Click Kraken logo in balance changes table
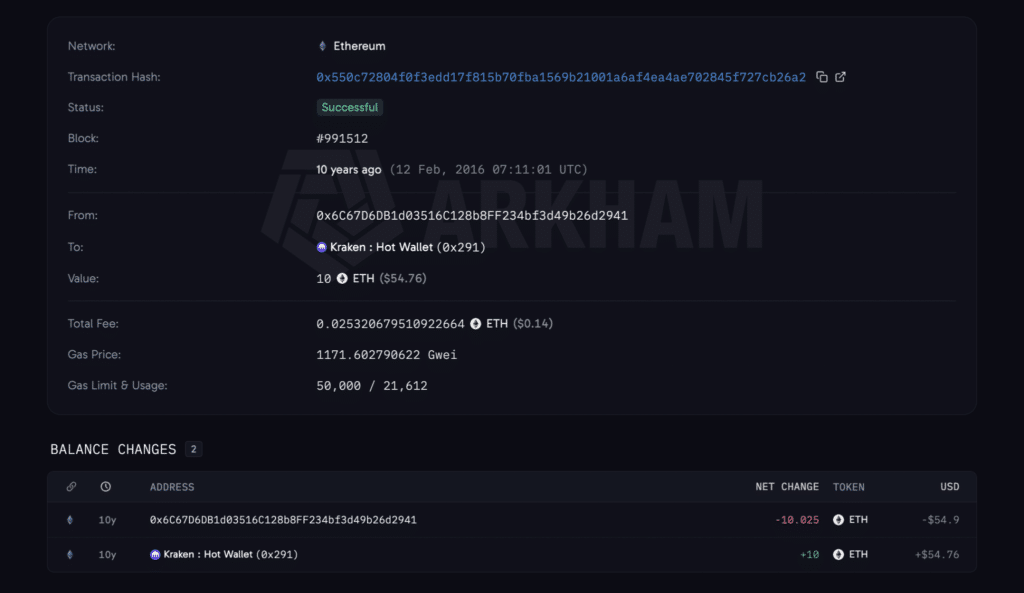 [155, 554]
